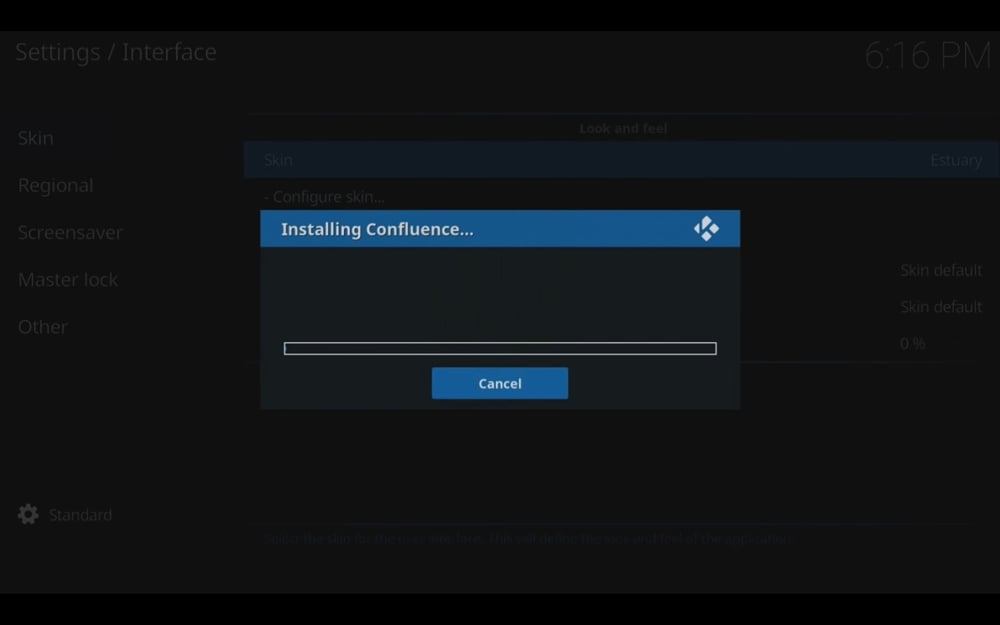
Task: Open the Screensaver settings category
Action: pyautogui.click(x=70, y=232)
